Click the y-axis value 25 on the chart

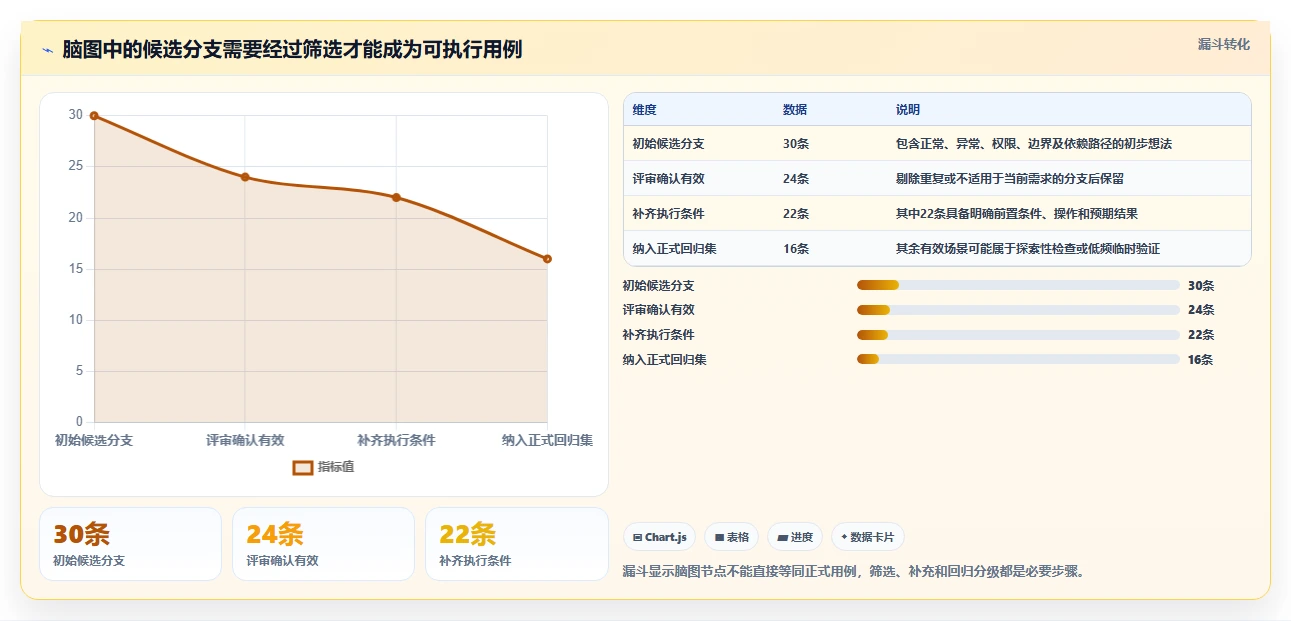point(76,166)
